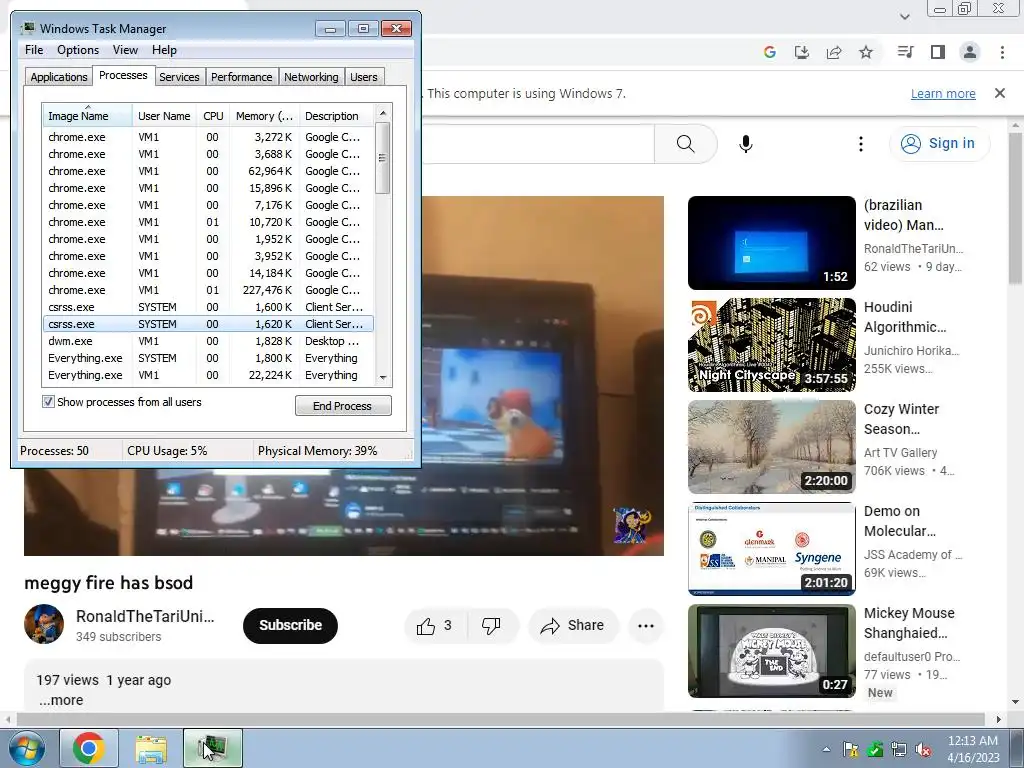Dismiss the Windows 7 notification bar

coord(1000,93)
